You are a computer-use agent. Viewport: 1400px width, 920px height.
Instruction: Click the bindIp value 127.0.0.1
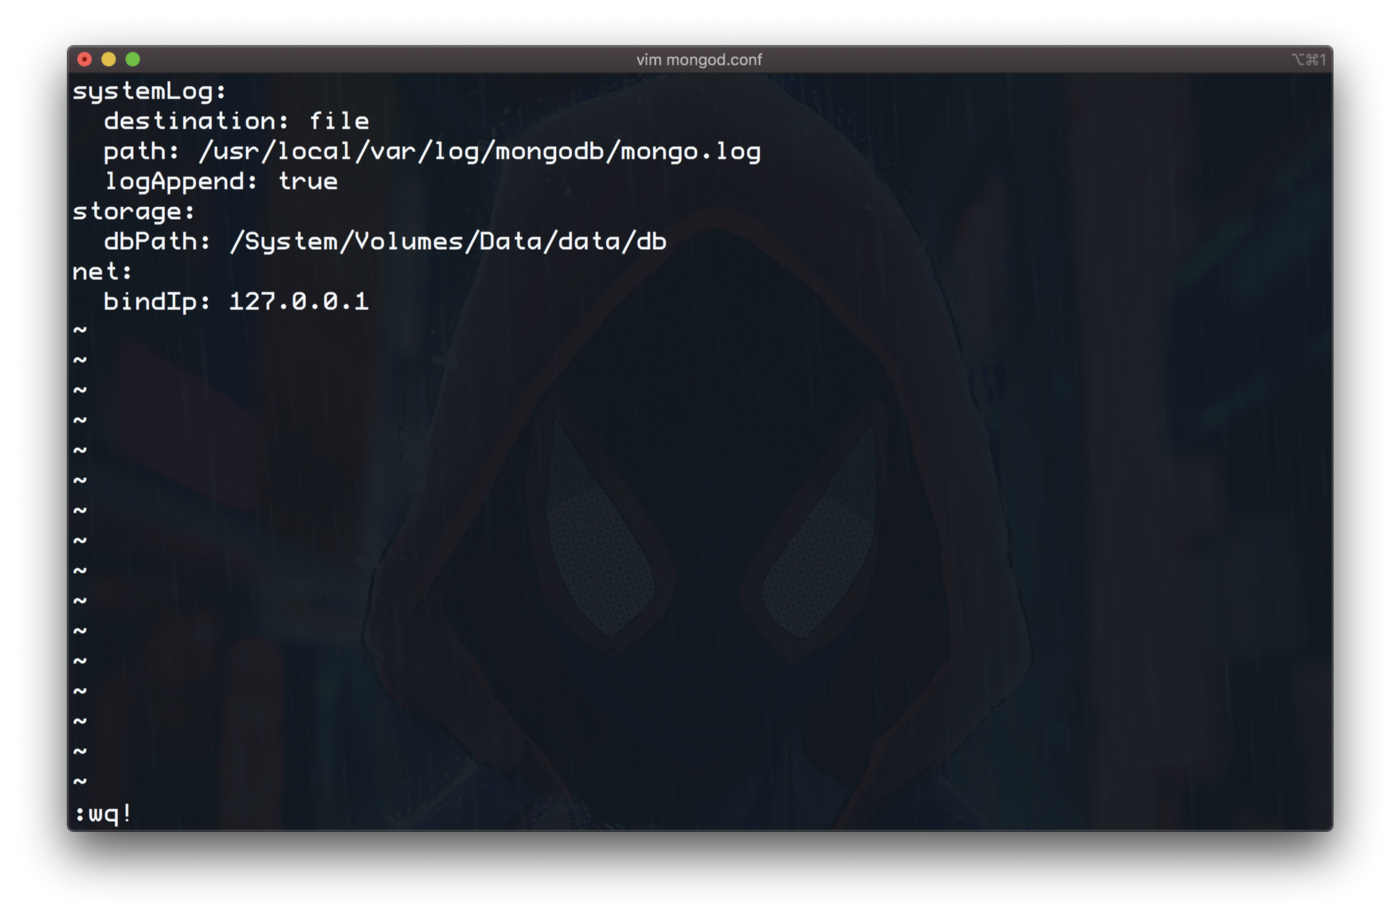coord(299,301)
